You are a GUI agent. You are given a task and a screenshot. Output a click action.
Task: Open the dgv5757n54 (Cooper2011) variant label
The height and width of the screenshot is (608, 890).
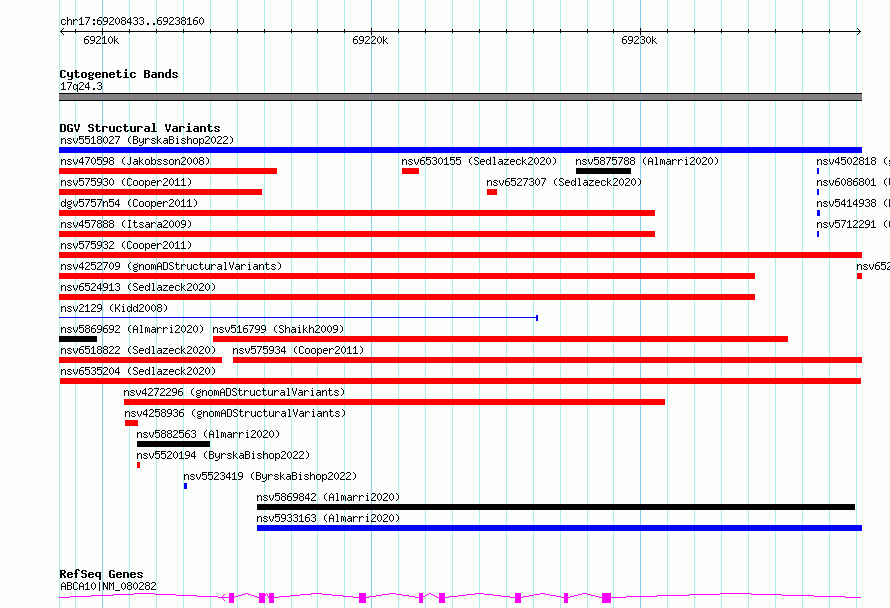tap(129, 203)
